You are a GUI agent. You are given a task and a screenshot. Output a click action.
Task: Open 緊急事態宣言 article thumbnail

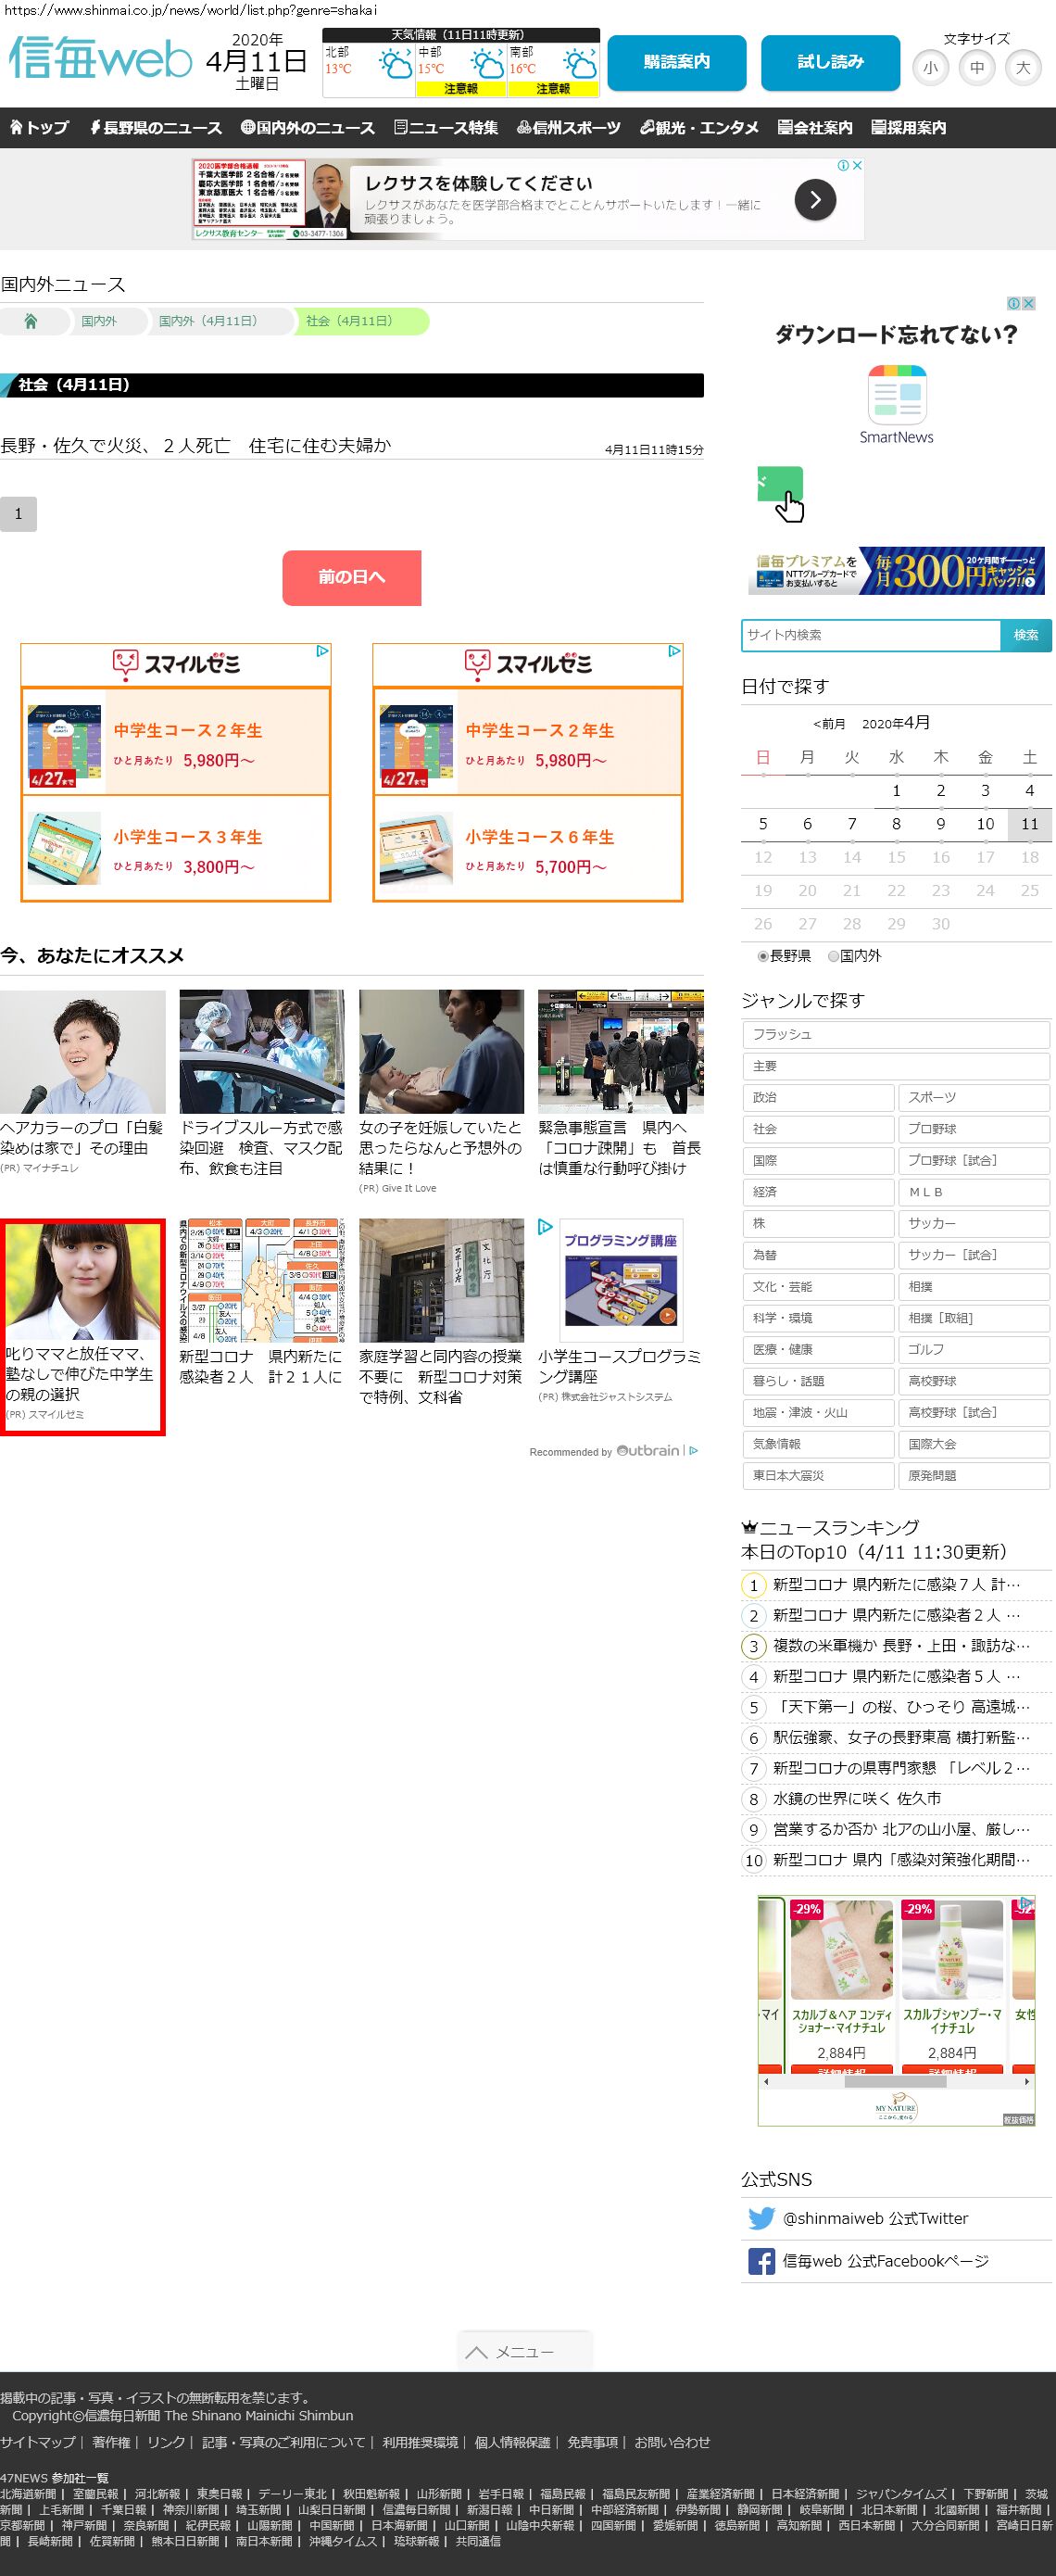[x=621, y=1051]
